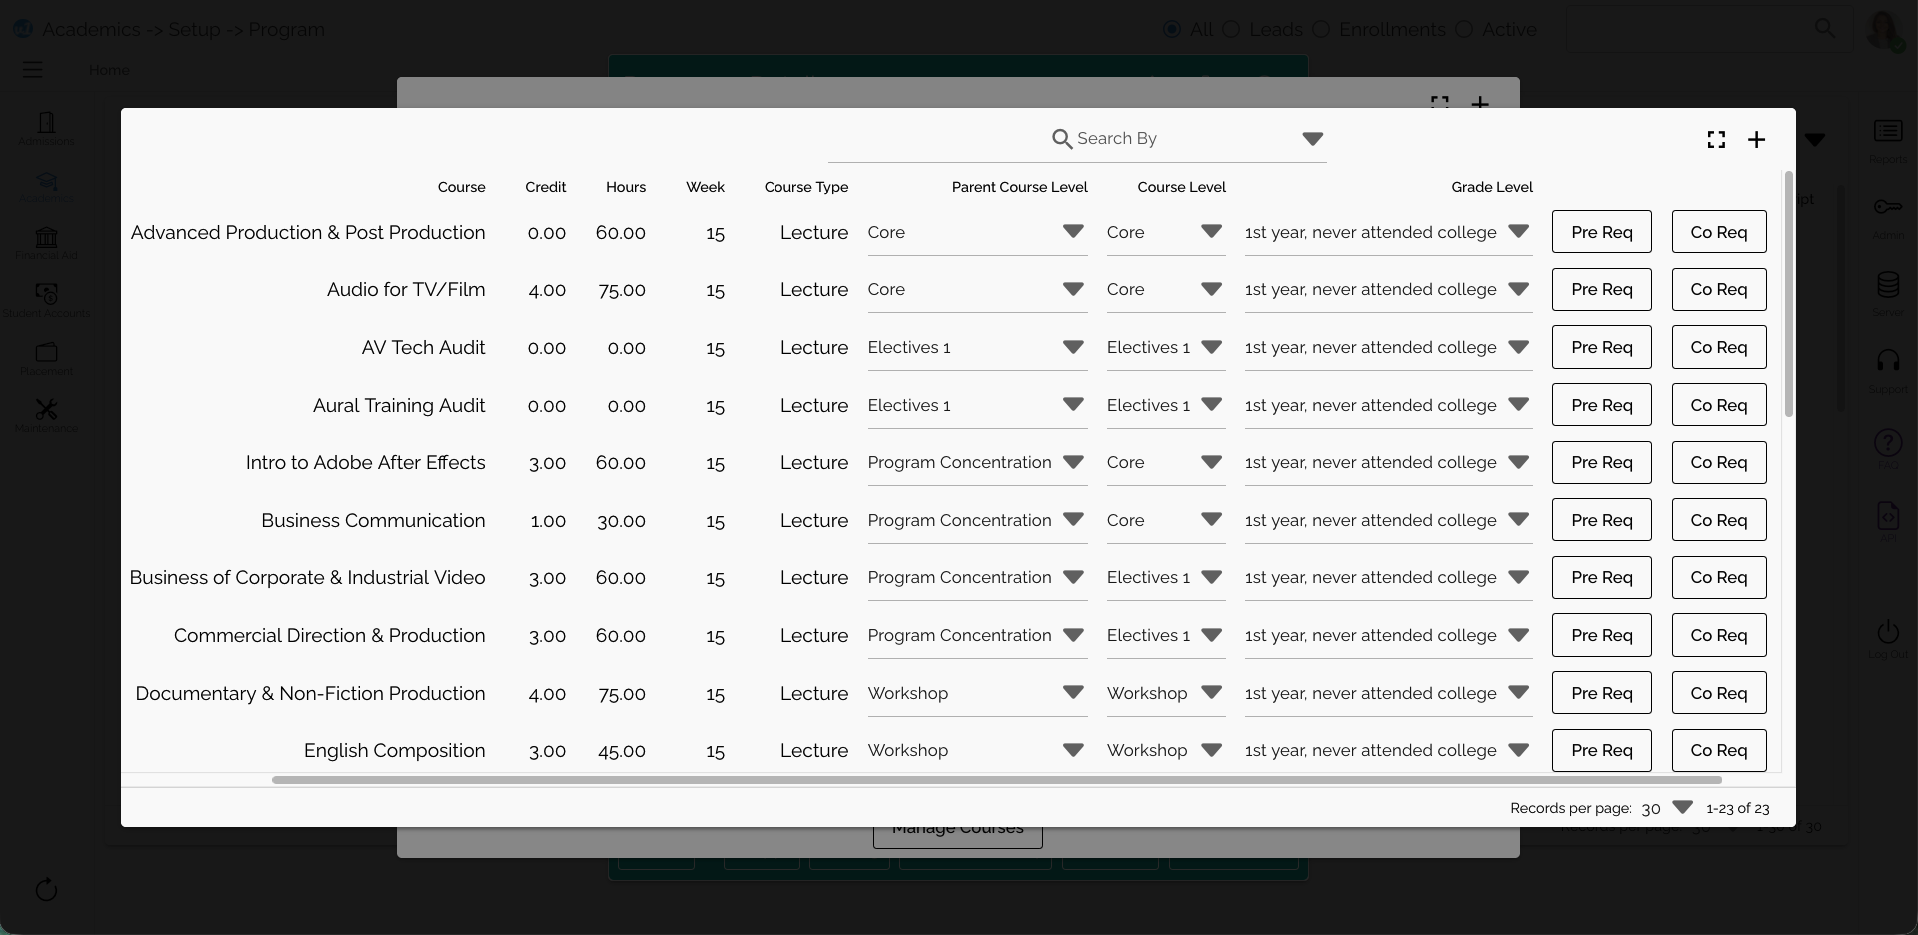Click the Log Out power icon

coord(1888,634)
